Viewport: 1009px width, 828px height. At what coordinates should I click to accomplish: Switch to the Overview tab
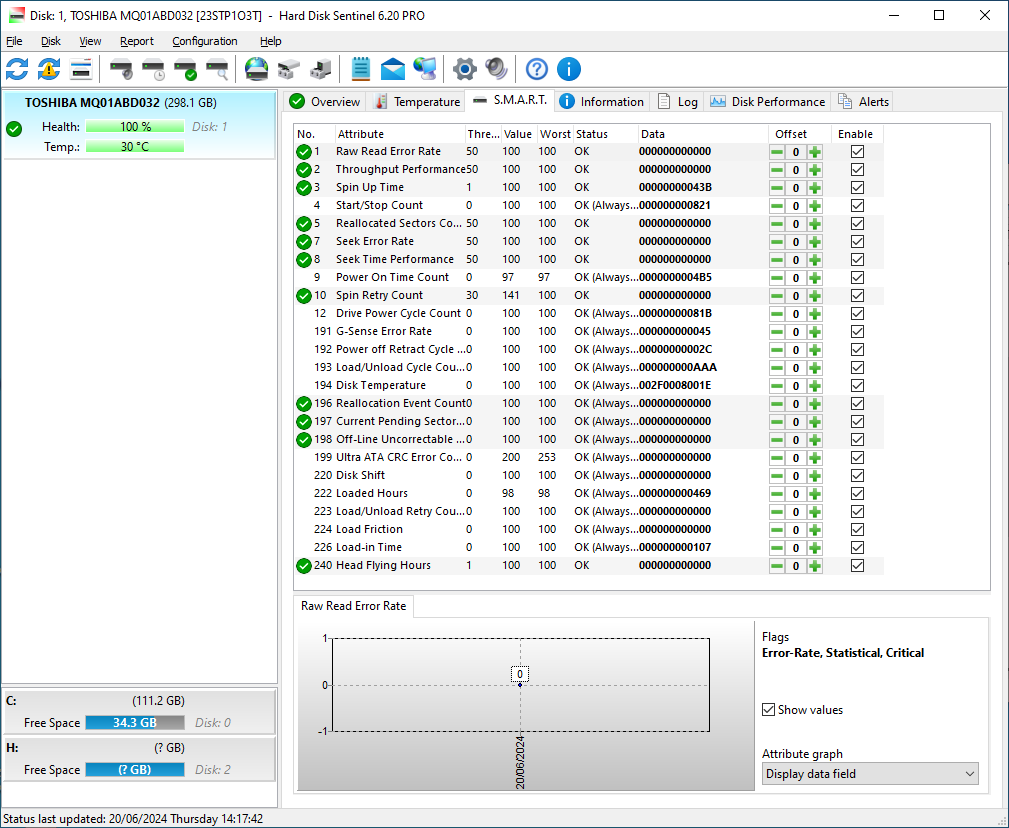point(325,102)
